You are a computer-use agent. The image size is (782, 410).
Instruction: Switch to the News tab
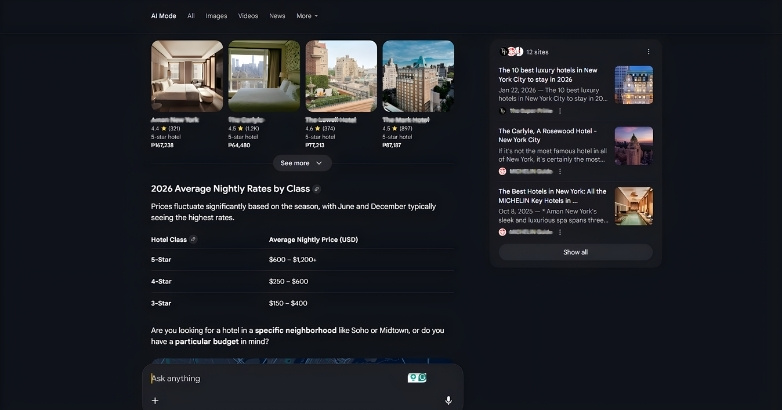click(x=277, y=16)
